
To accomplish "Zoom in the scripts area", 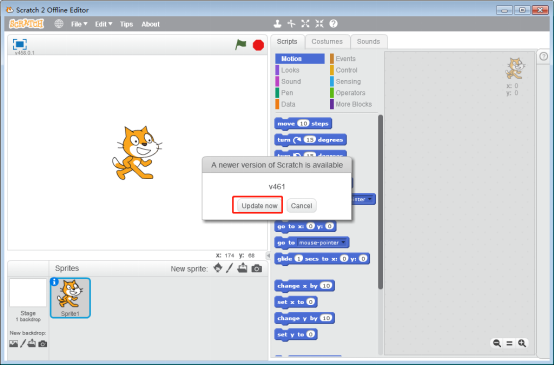I will (x=522, y=343).
